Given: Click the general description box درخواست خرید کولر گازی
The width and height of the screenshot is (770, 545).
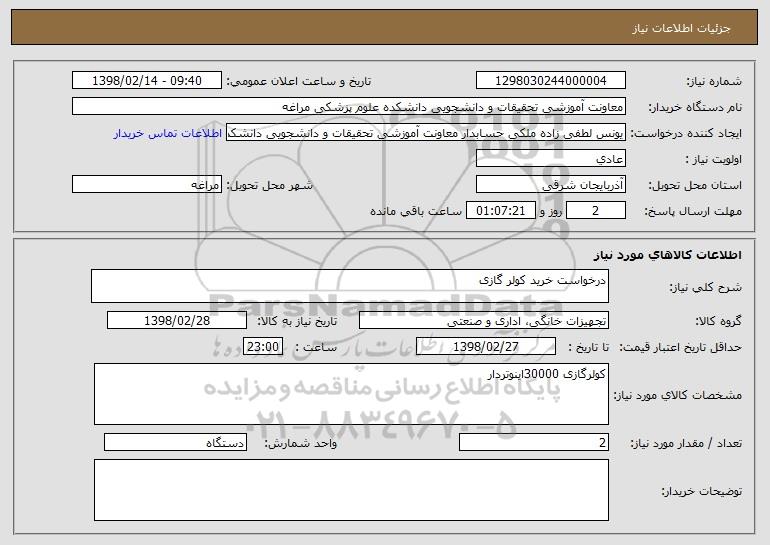Looking at the screenshot, I should pos(350,286).
